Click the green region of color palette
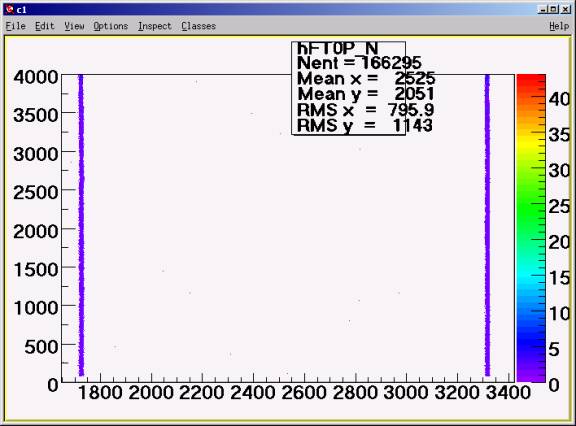 tap(531, 220)
